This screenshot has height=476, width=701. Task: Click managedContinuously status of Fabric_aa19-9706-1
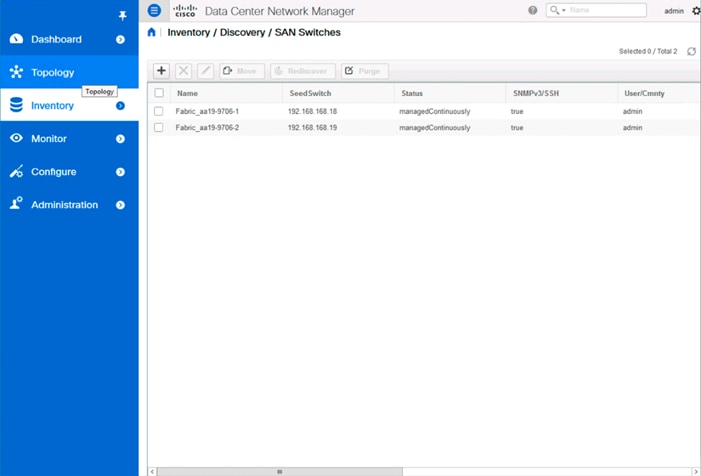435,111
